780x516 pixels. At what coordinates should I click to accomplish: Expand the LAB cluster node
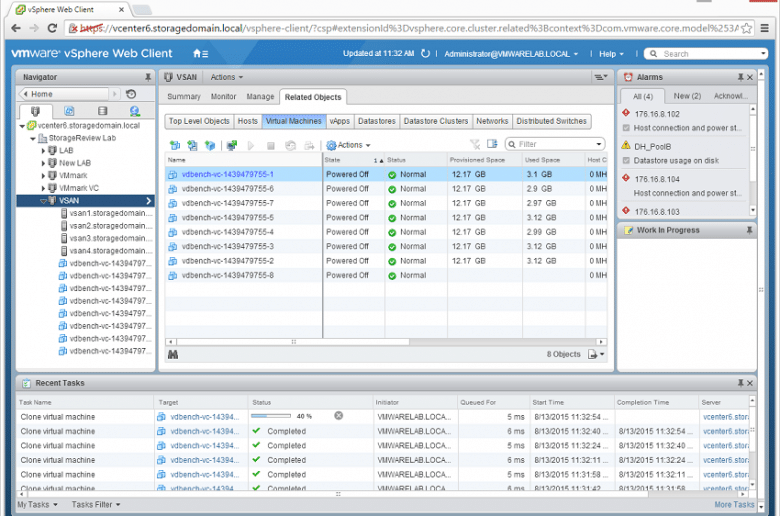coord(43,151)
